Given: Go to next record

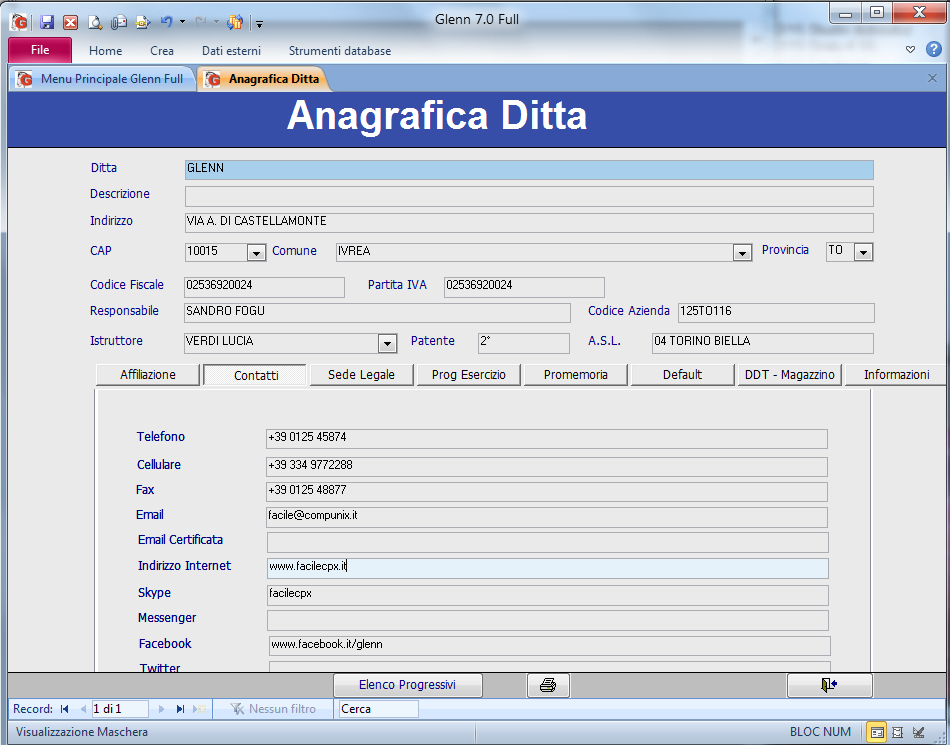Looking at the screenshot, I should [161, 709].
